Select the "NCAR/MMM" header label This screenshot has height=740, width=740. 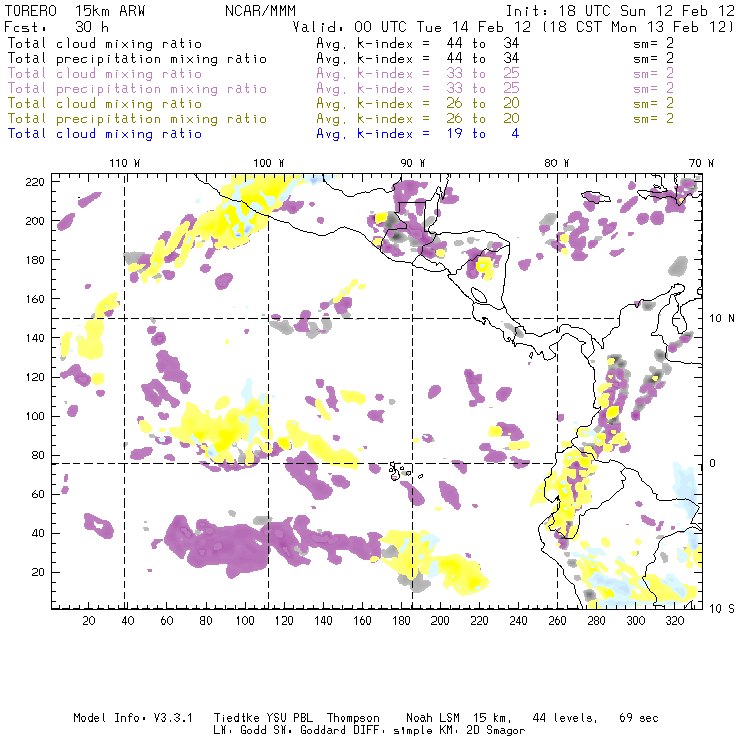(x=260, y=11)
